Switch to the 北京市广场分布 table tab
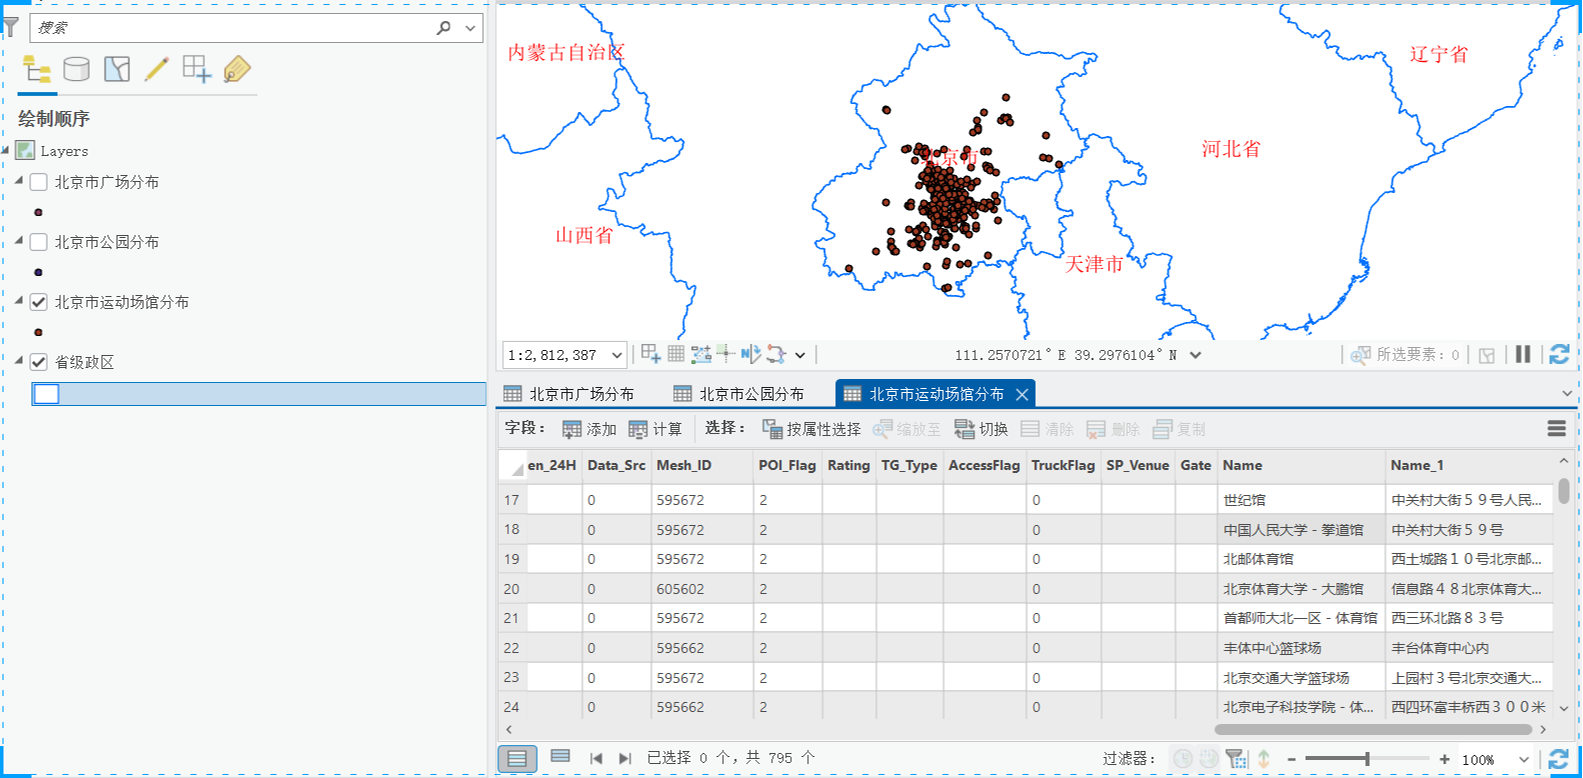Viewport: 1583px width, 778px height. [569, 394]
